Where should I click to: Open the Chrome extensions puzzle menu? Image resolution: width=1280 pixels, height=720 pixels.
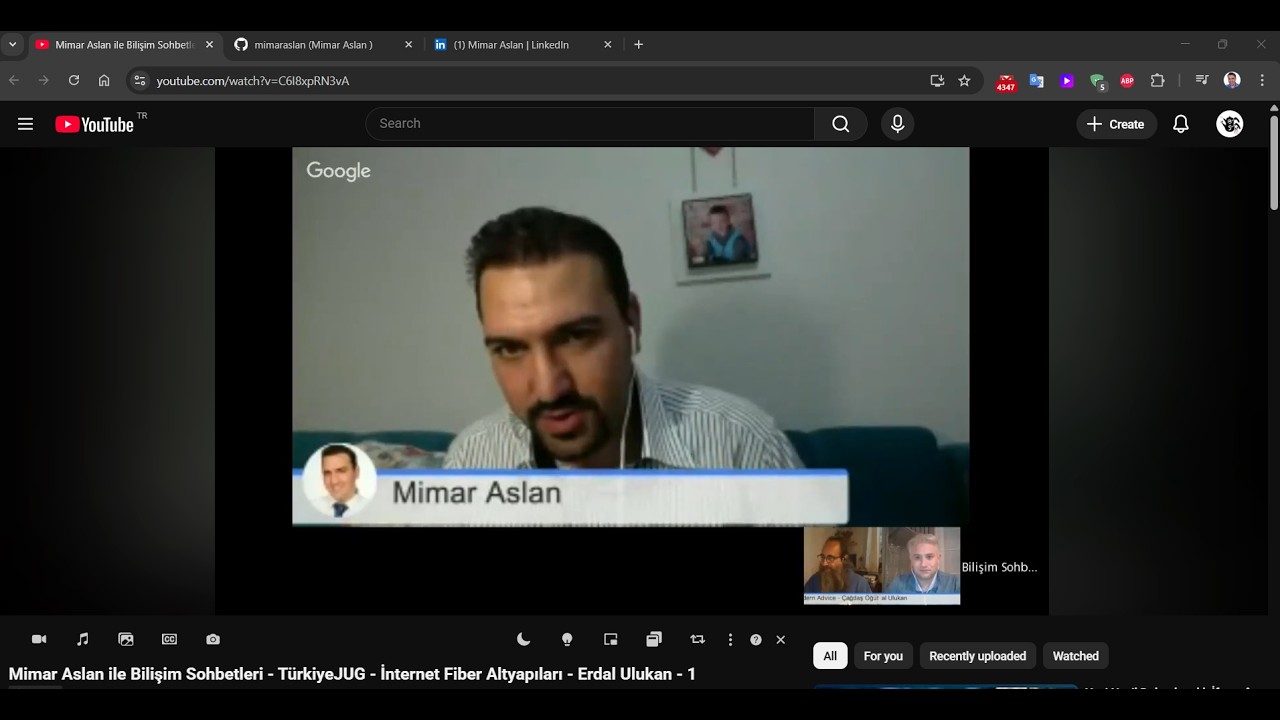pyautogui.click(x=1158, y=81)
